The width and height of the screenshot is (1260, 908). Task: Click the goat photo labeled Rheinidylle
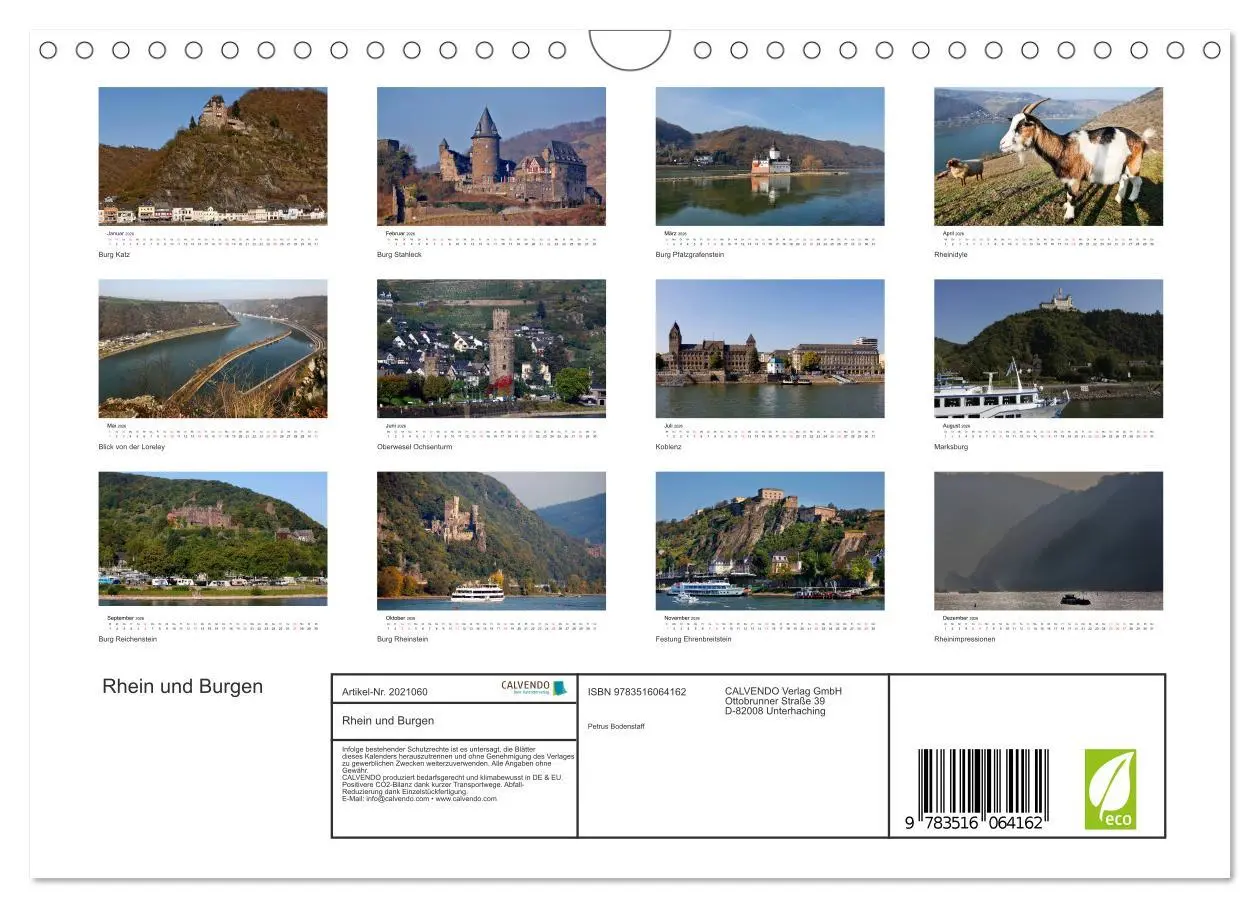(1048, 155)
